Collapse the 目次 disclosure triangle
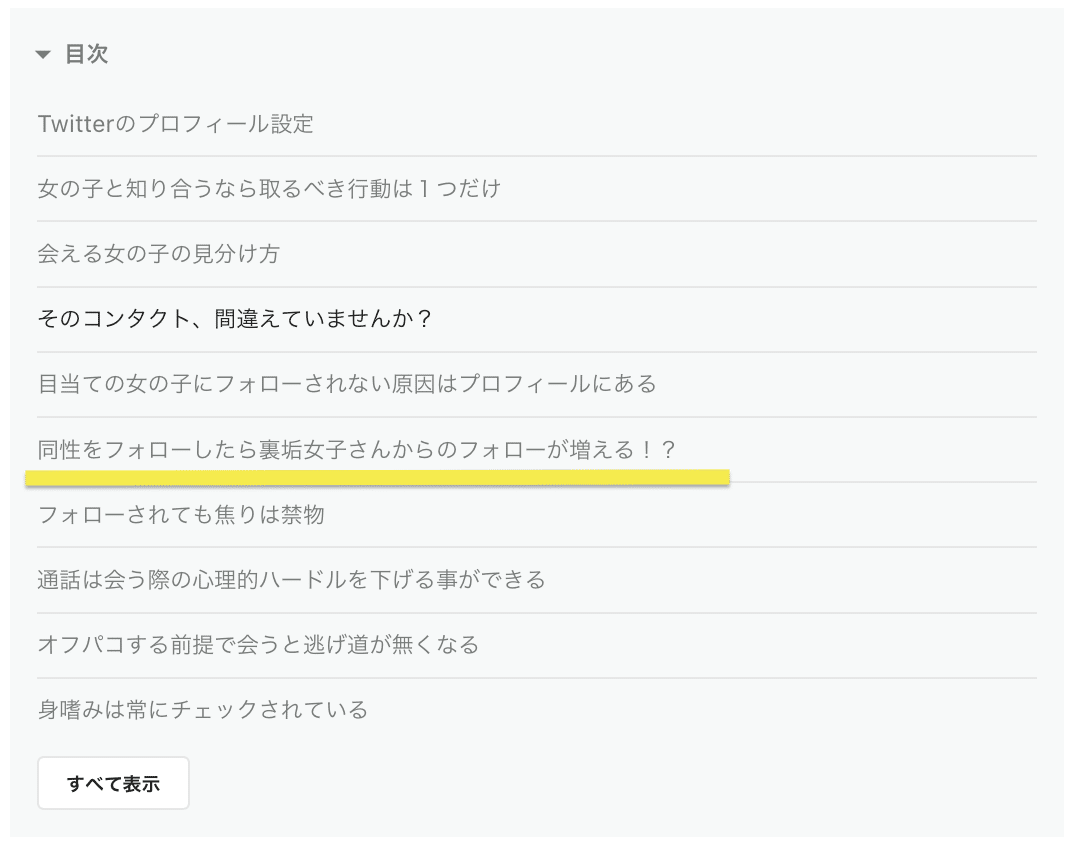The width and height of the screenshot is (1070, 846). [x=43, y=55]
